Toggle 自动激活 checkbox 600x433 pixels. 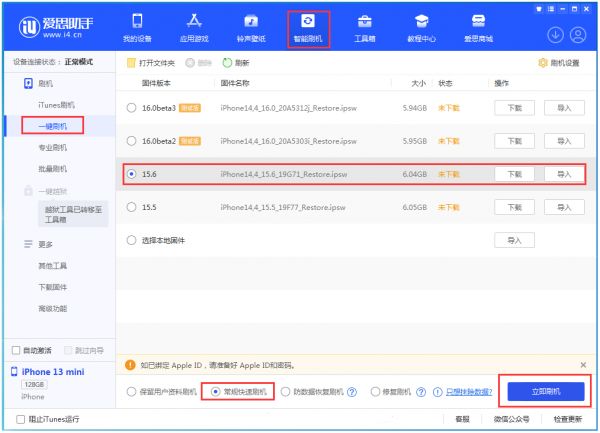tap(16, 350)
